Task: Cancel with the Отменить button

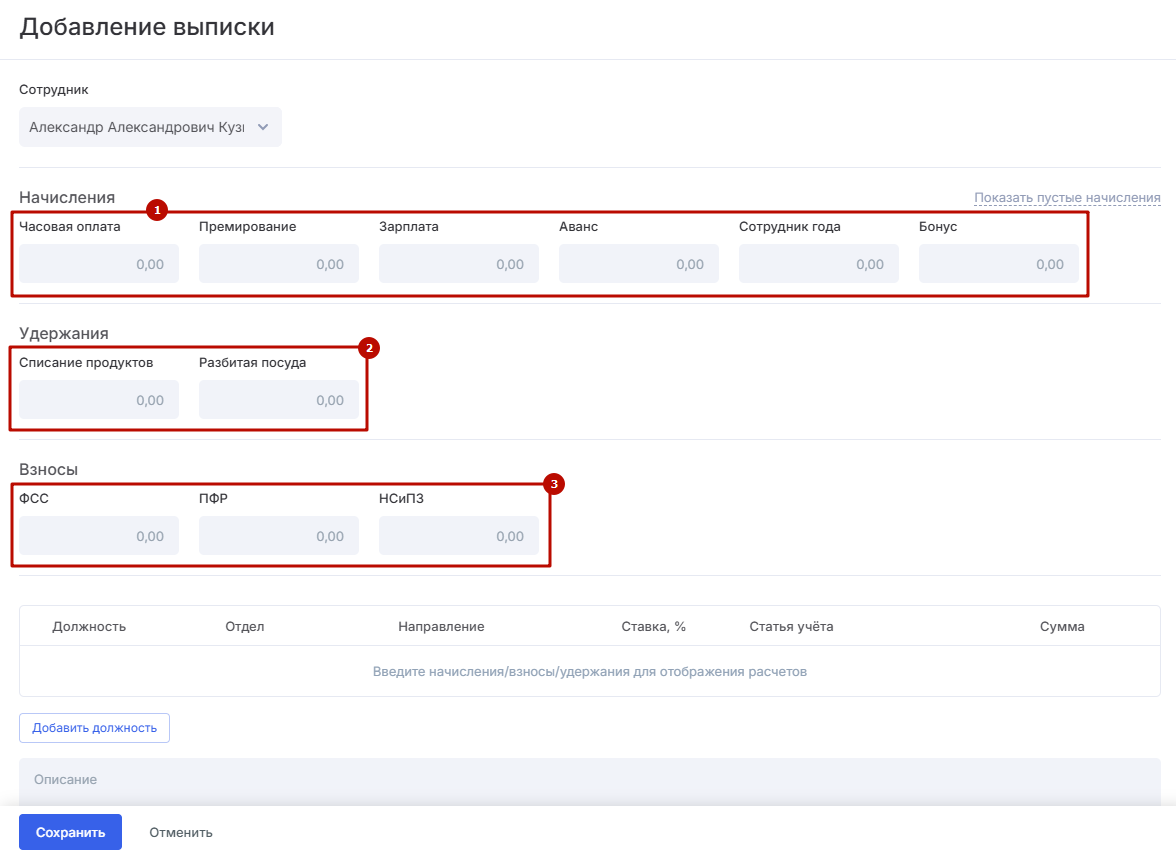Action: (181, 832)
